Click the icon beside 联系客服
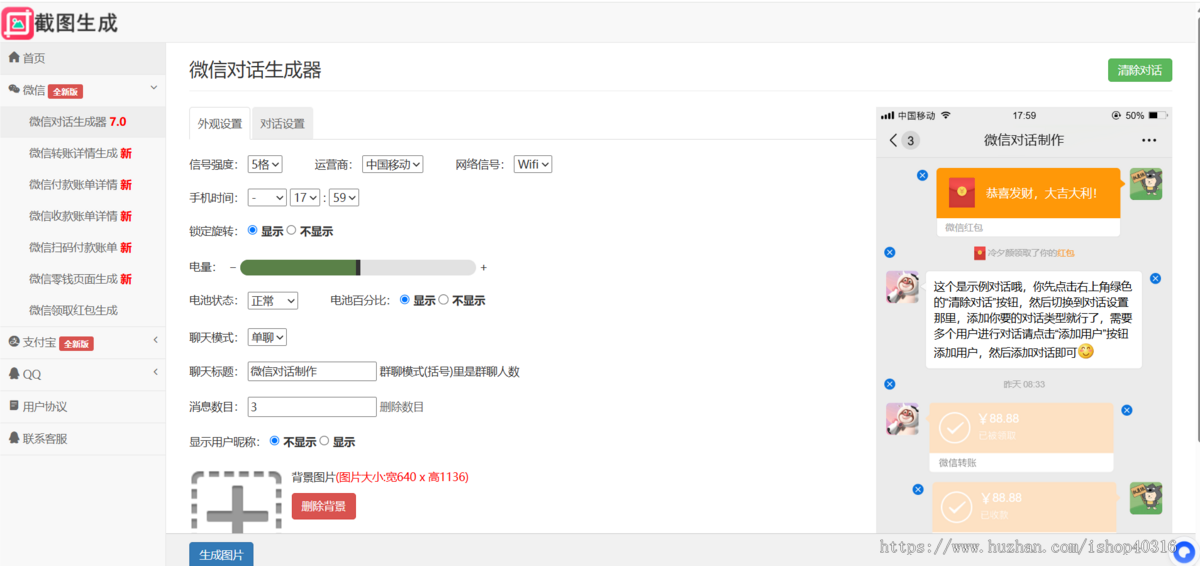Viewport: 1200px width, 566px height. point(14,438)
